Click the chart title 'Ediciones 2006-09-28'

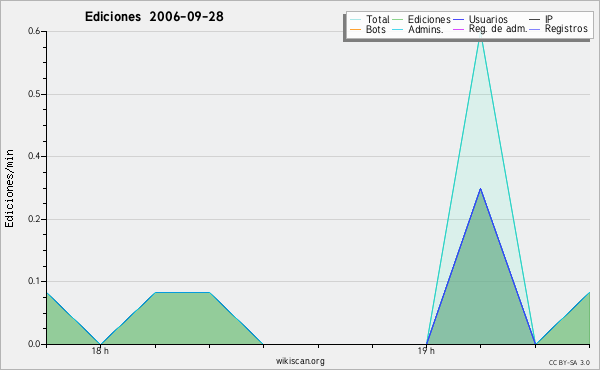click(x=154, y=17)
